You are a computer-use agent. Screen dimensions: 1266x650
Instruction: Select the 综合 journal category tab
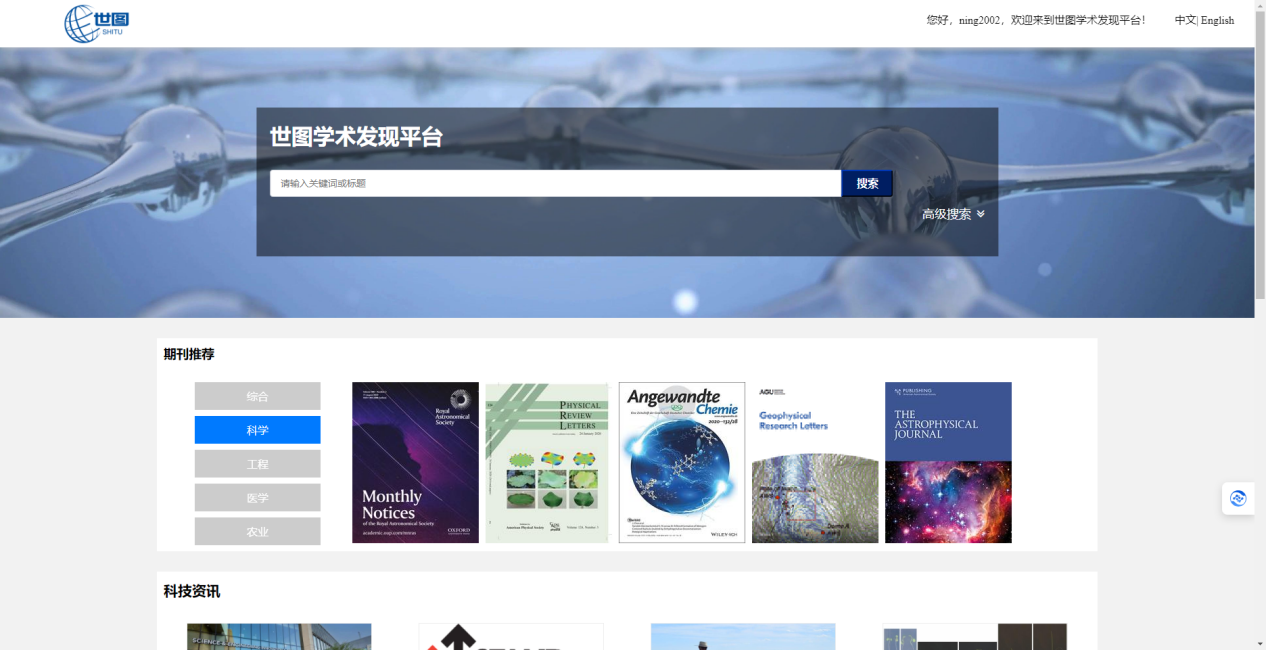[257, 396]
